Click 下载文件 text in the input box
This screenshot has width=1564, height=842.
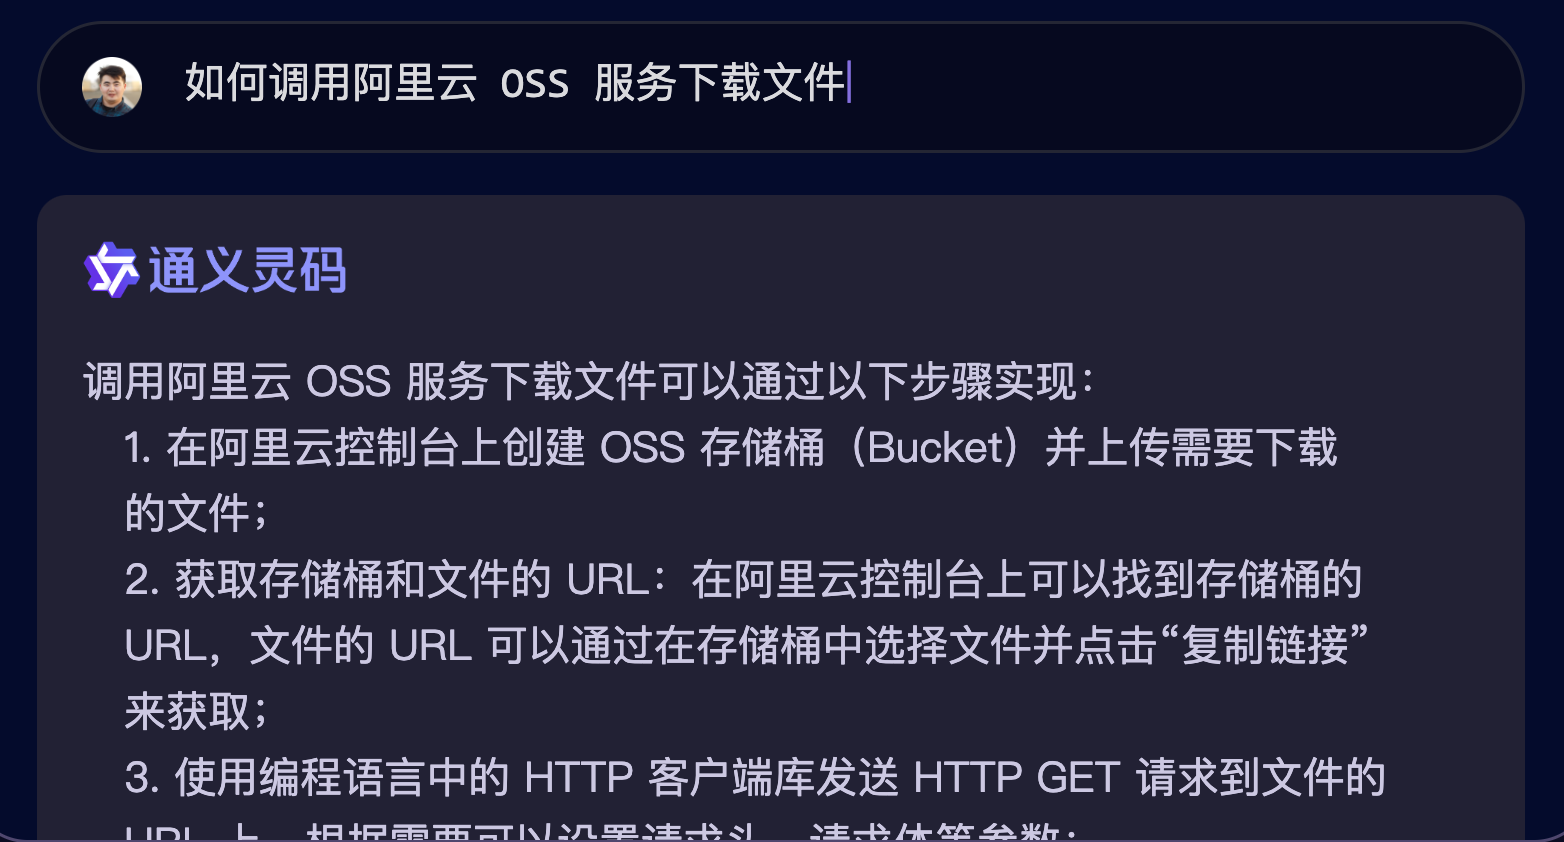click(x=763, y=83)
